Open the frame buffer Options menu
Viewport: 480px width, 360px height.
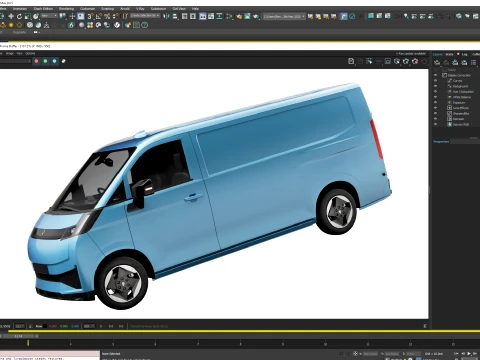tap(30, 53)
